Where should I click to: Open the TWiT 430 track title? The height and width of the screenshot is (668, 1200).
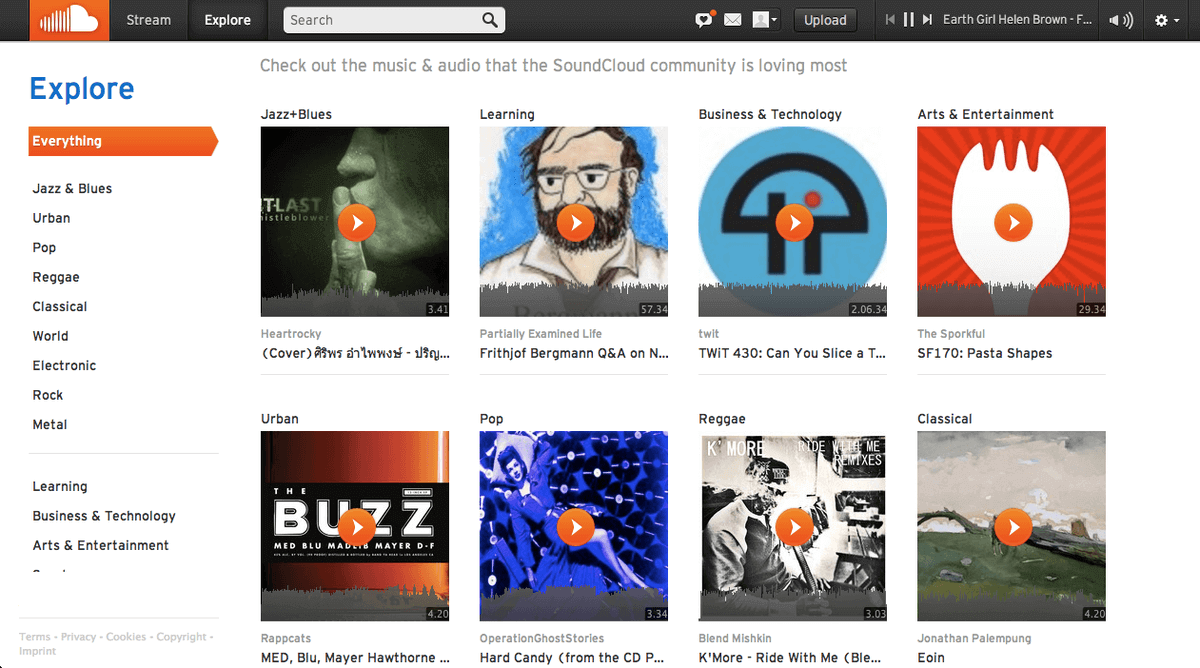pos(792,353)
